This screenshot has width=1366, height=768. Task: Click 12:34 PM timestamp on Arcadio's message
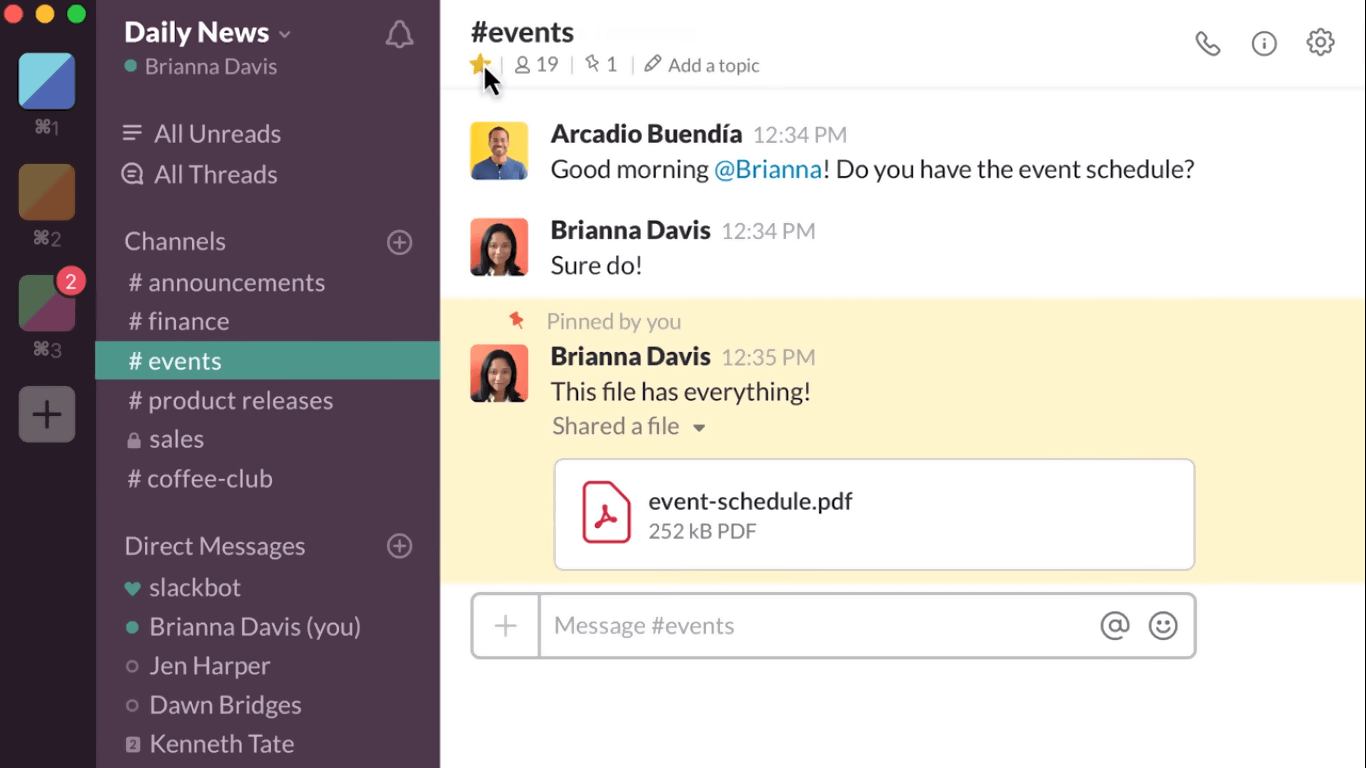click(800, 135)
